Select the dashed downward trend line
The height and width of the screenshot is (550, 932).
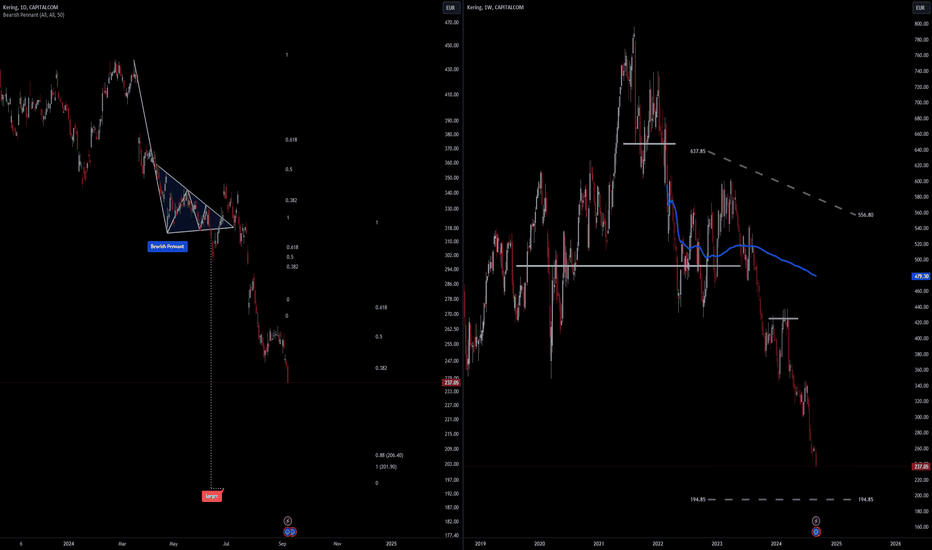pos(782,183)
